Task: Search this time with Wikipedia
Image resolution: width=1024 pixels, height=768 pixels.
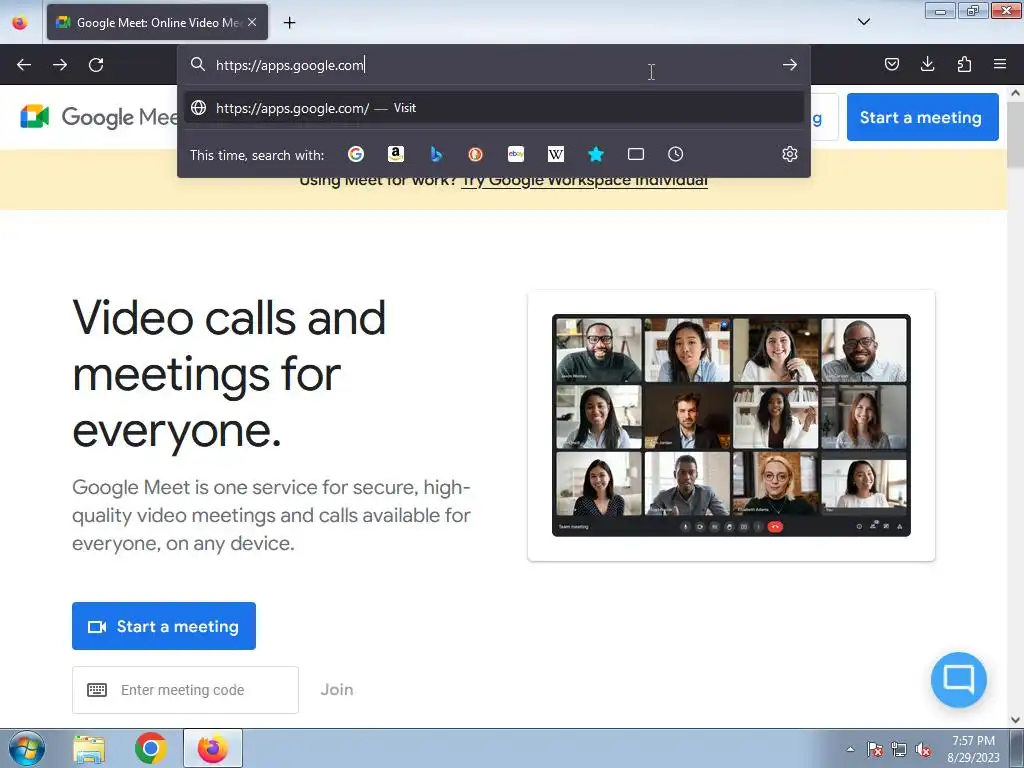Action: (x=556, y=154)
